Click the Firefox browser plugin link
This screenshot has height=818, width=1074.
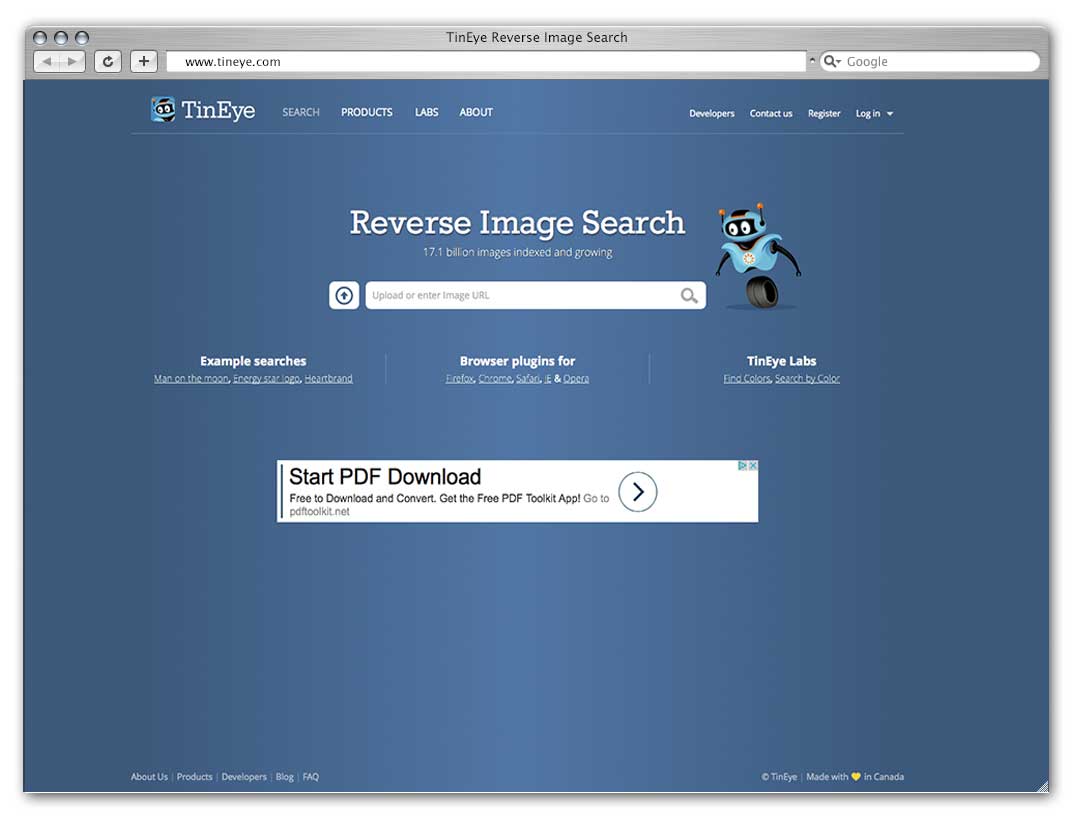pos(459,379)
